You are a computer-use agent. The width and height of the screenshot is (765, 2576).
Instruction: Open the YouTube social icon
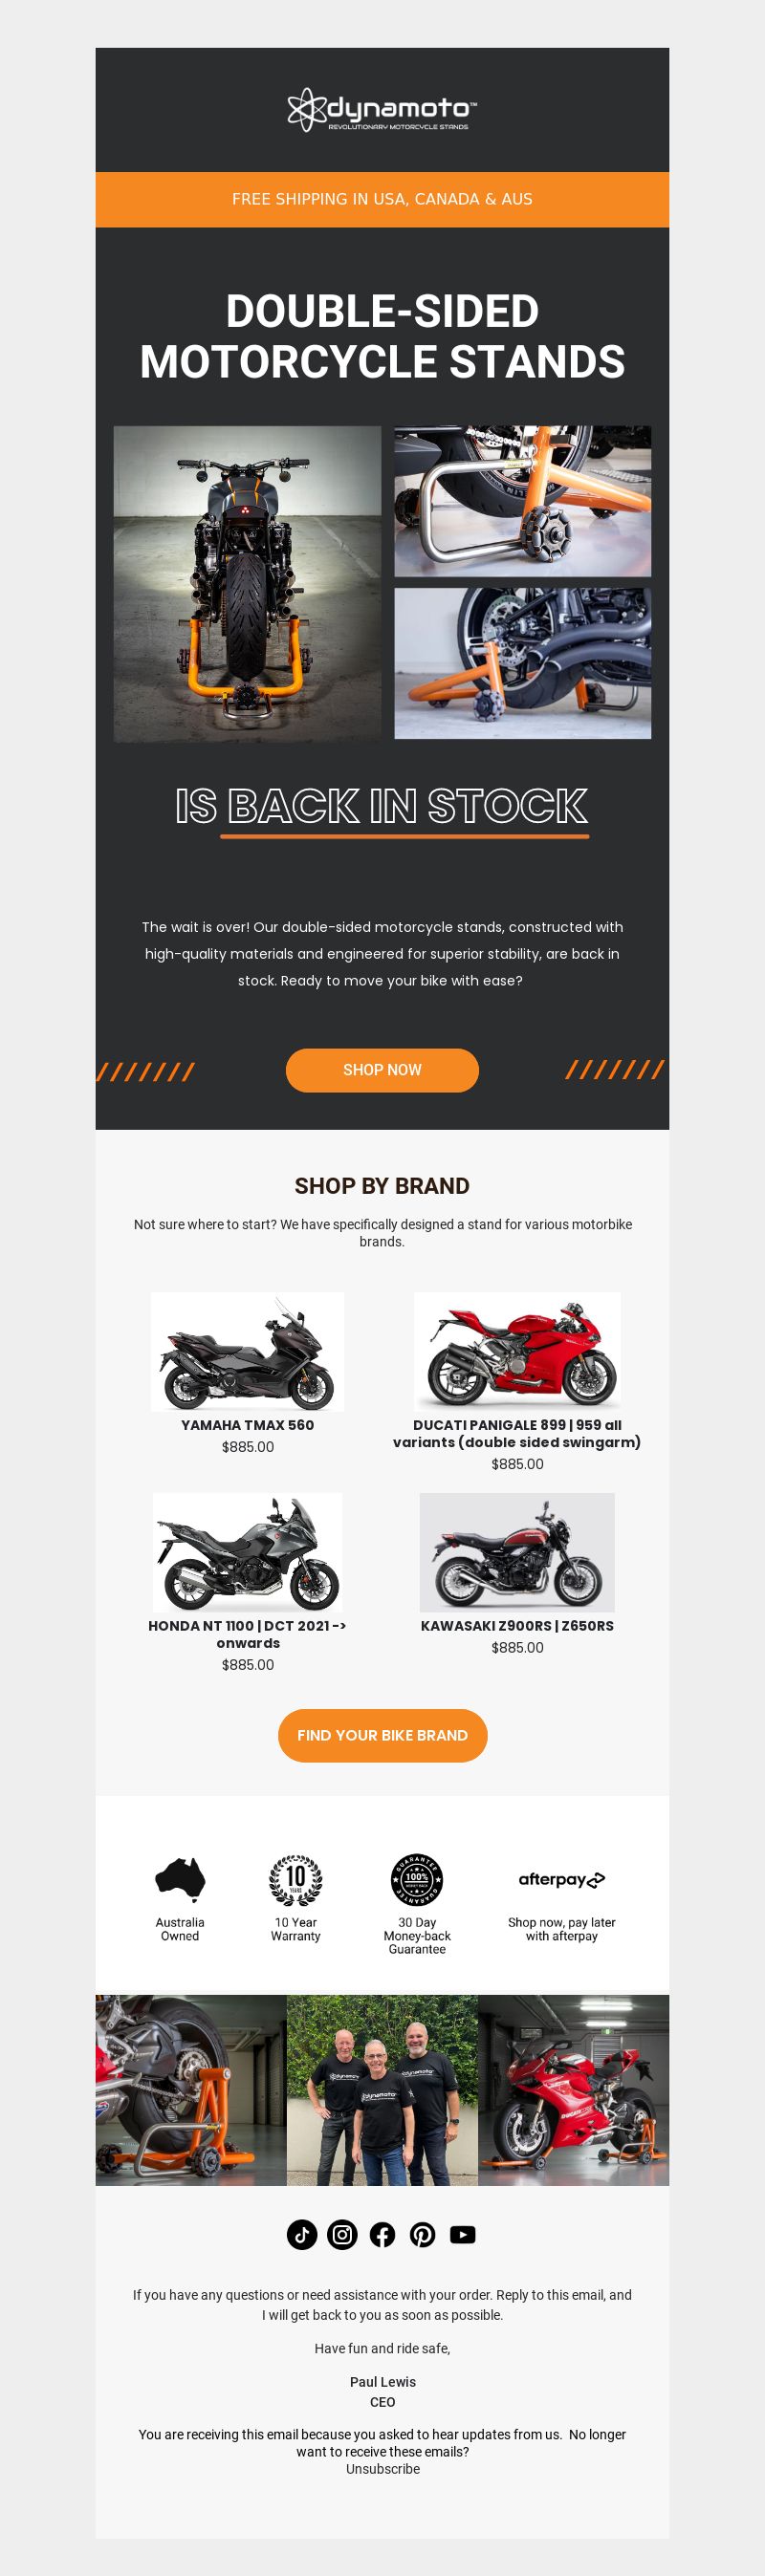tap(463, 2234)
